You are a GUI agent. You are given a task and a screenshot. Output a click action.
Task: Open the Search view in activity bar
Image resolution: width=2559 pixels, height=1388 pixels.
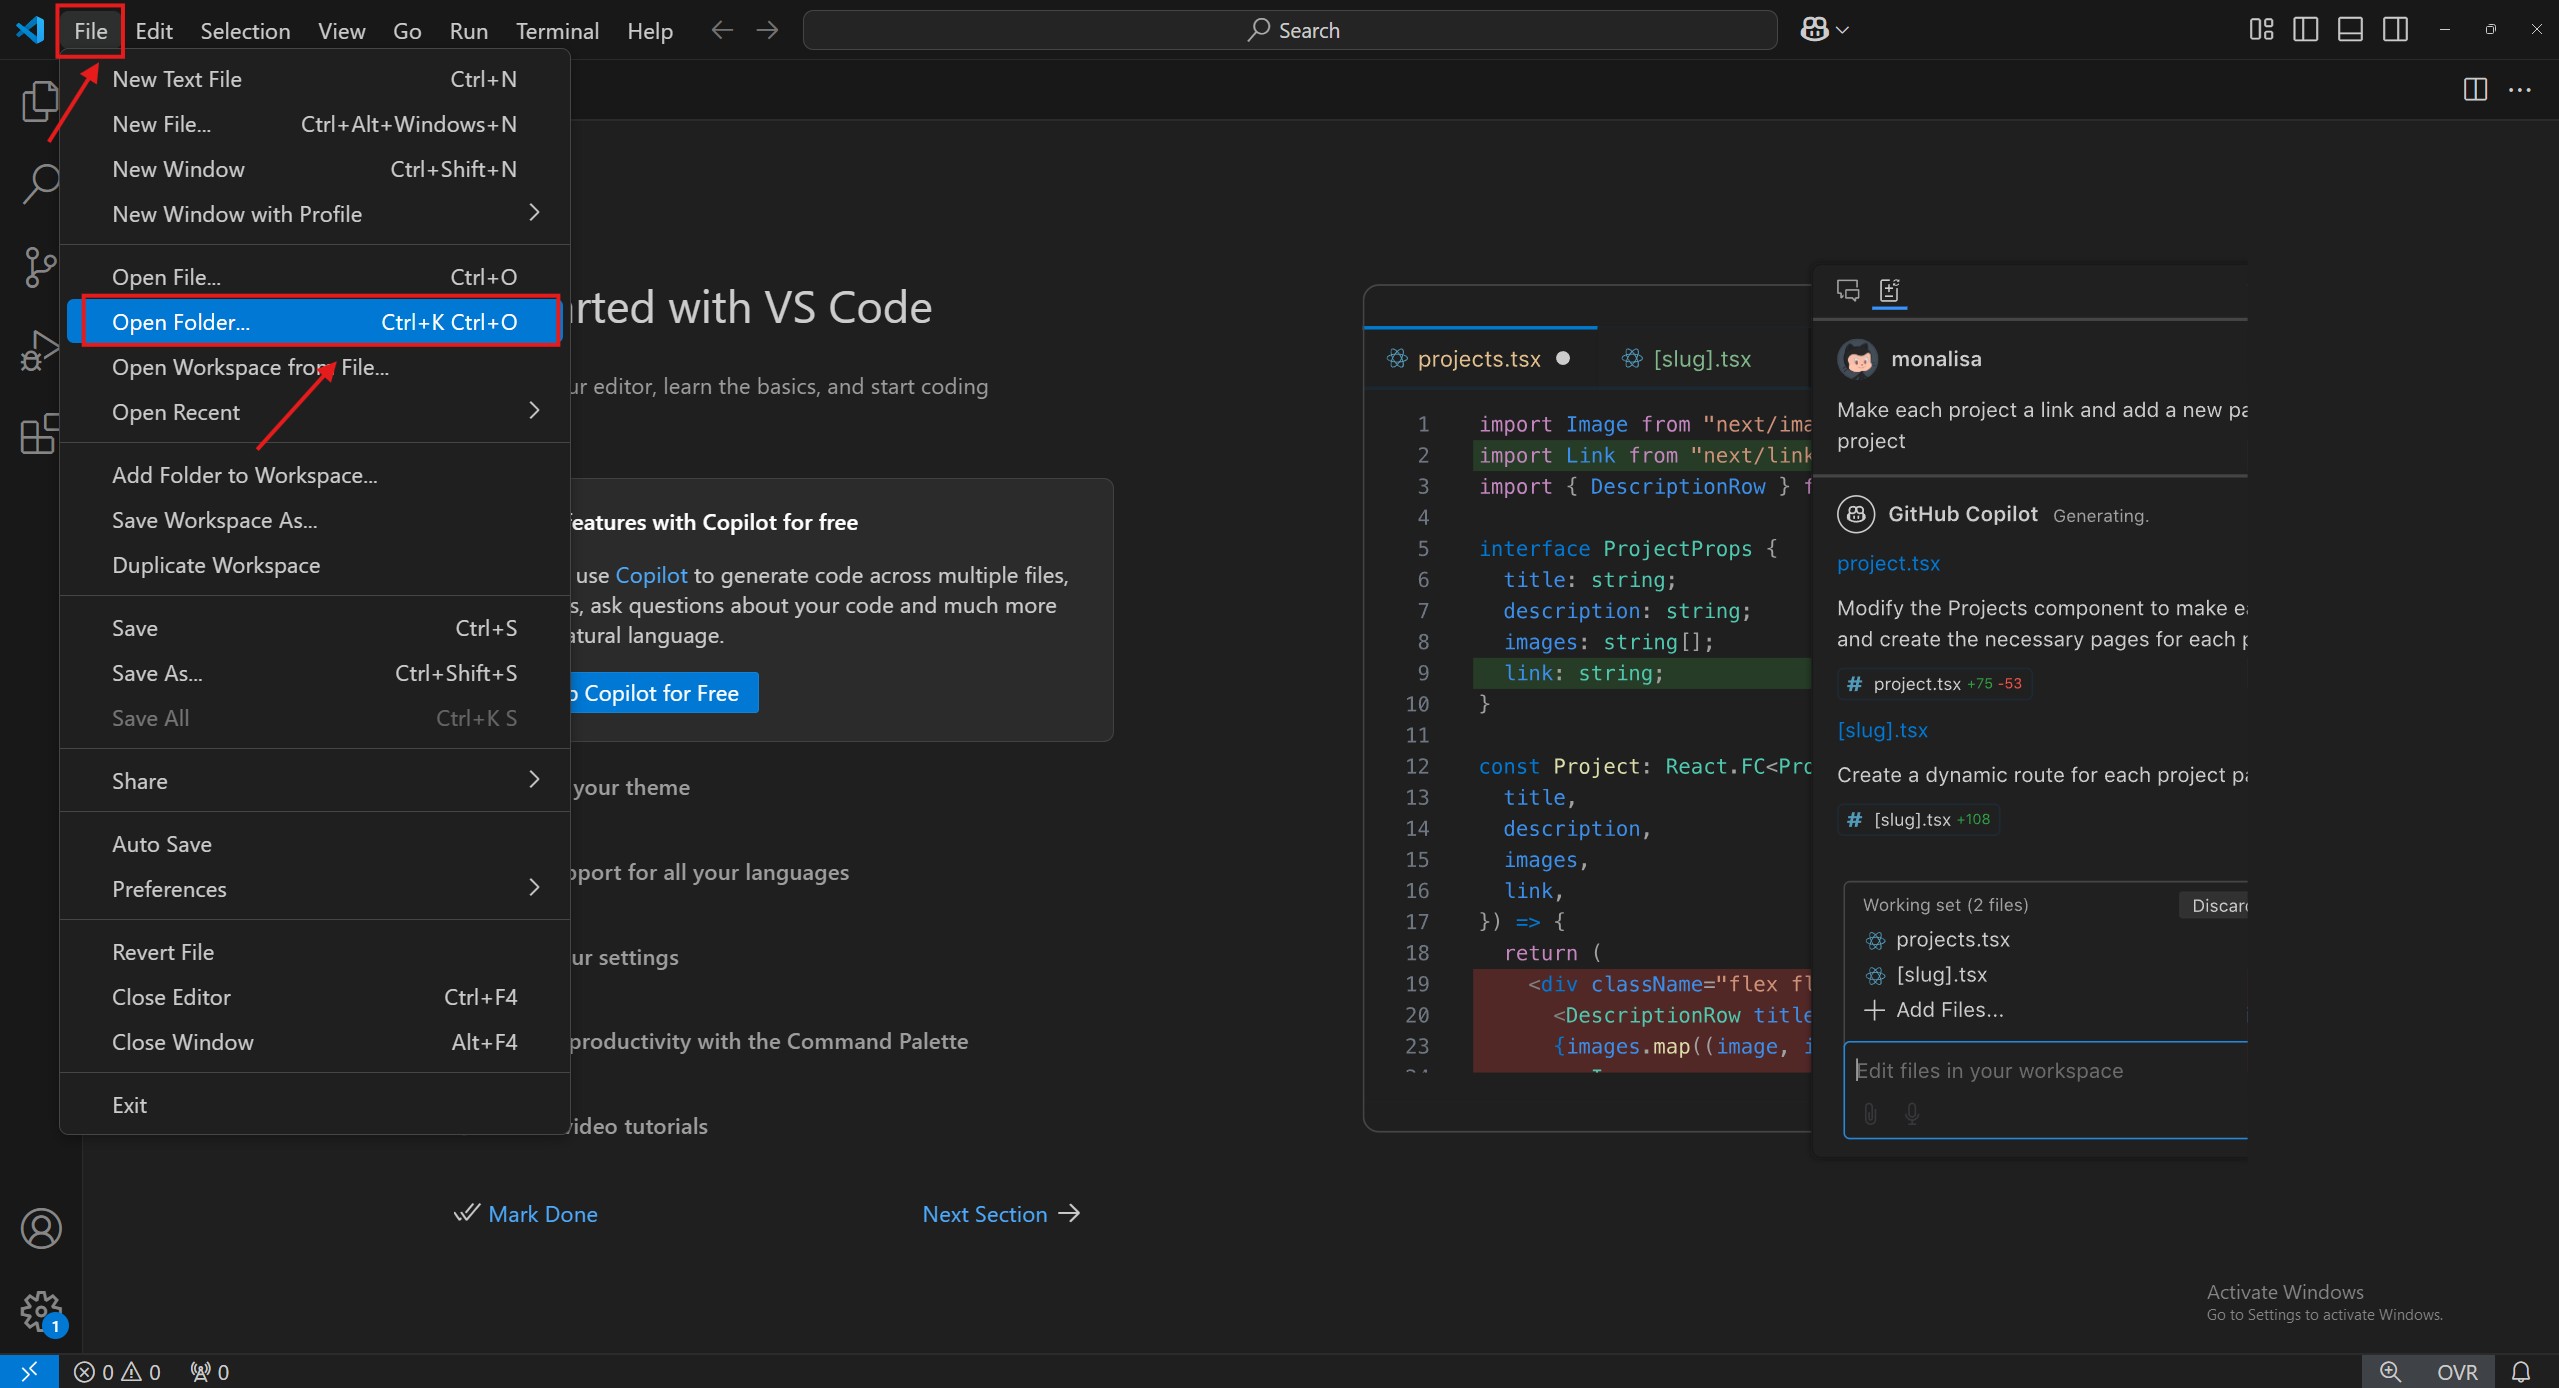click(x=40, y=184)
